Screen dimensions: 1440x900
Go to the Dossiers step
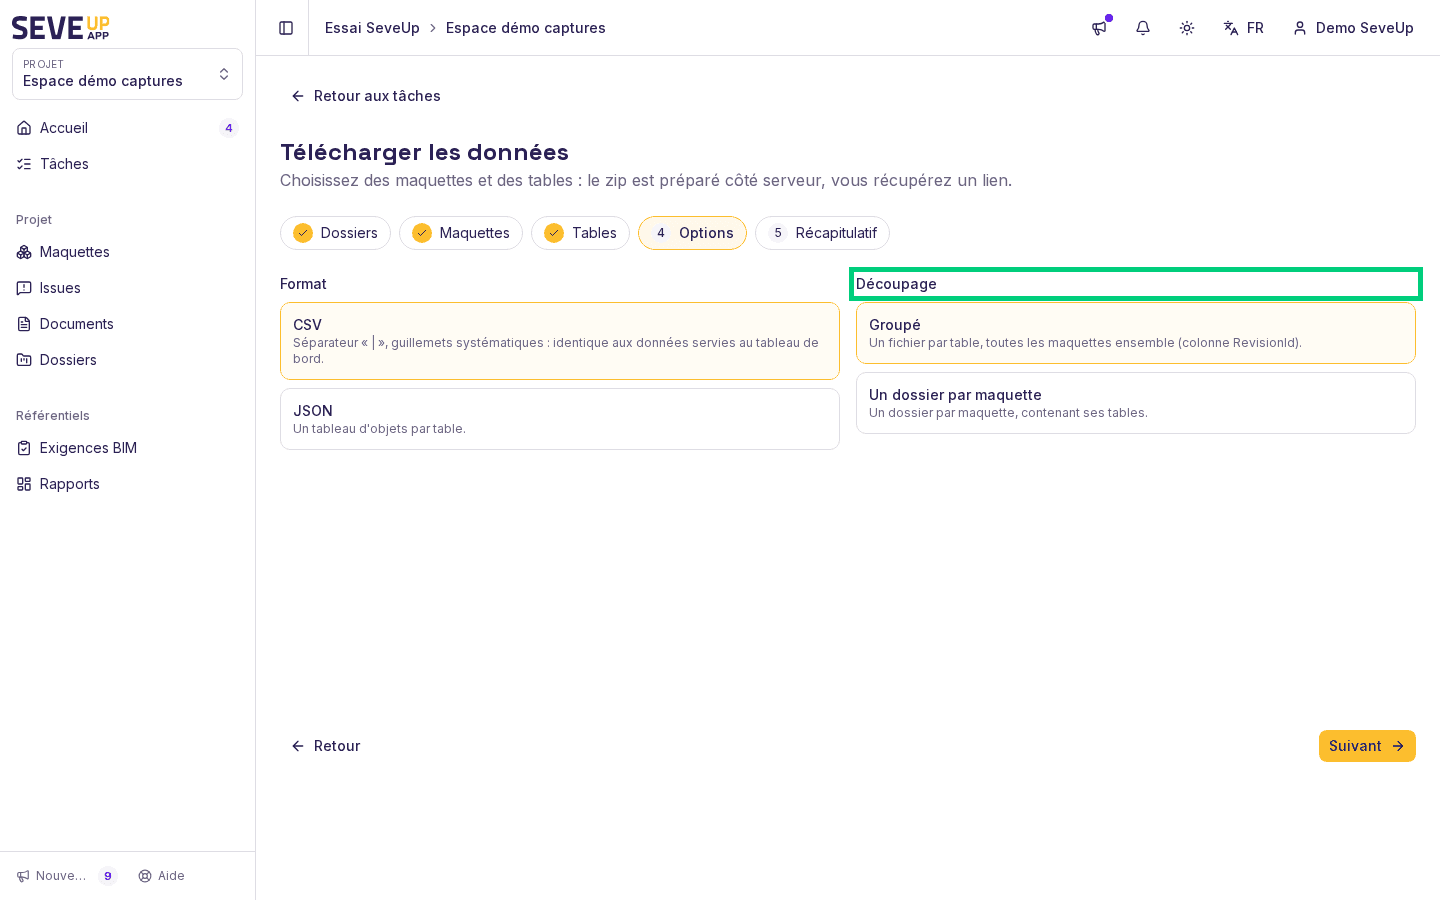(335, 233)
